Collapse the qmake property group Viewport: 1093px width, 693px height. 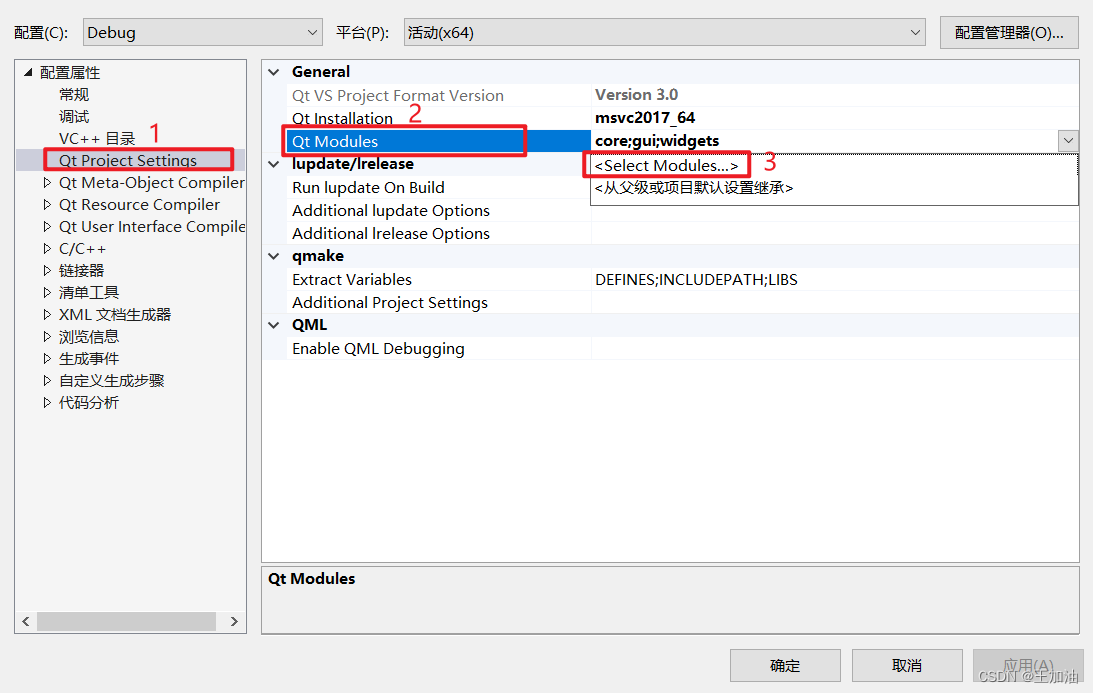274,256
